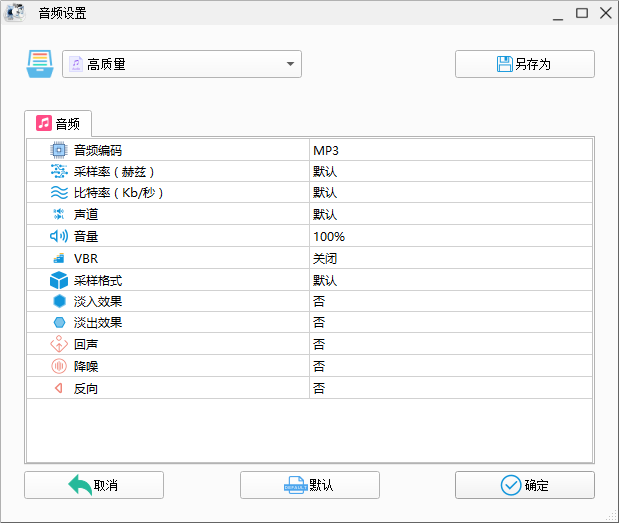Viewport: 619px width, 523px height.
Task: Click the channel (声道) icon
Action: tap(59, 215)
